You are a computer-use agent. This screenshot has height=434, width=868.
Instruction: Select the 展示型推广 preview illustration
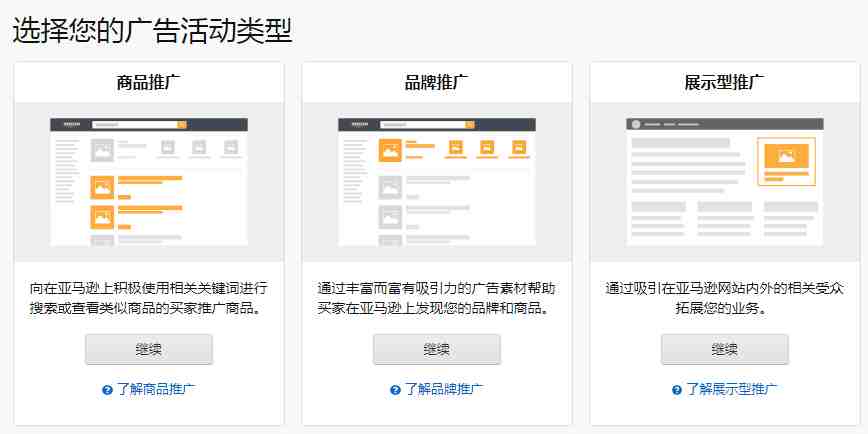pyautogui.click(x=725, y=182)
